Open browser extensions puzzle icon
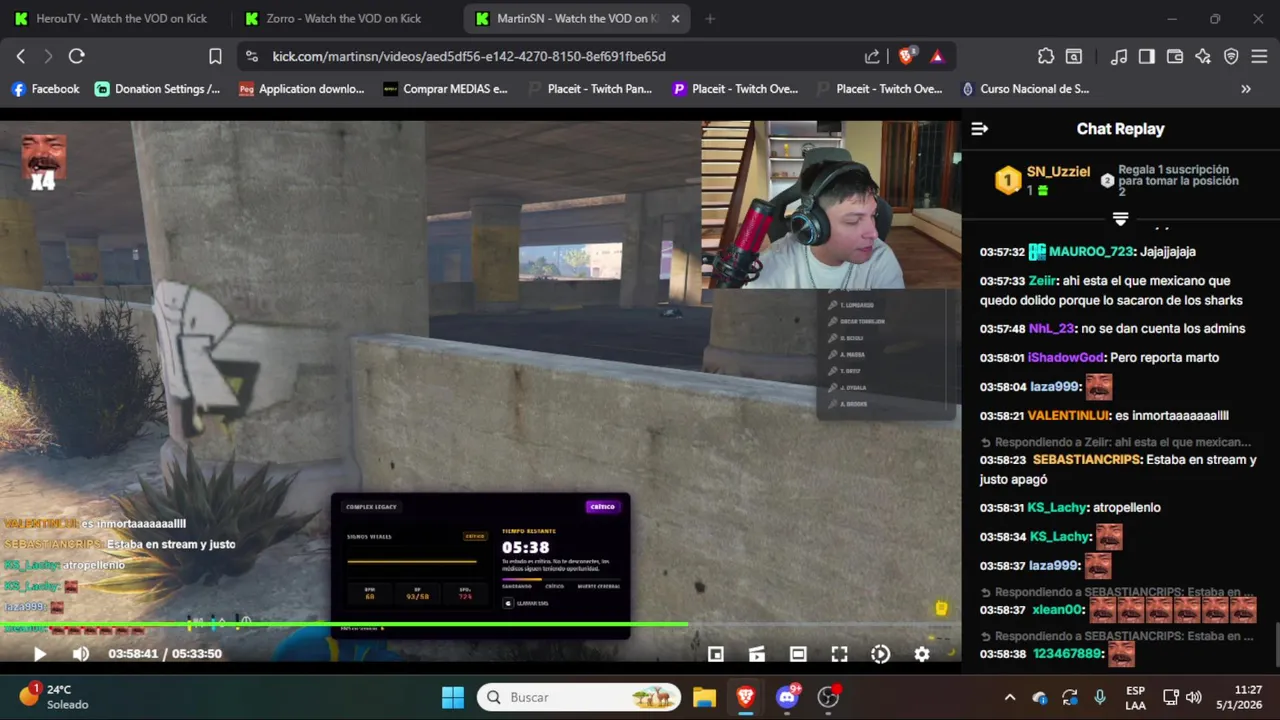The image size is (1280, 720). coord(1045,56)
